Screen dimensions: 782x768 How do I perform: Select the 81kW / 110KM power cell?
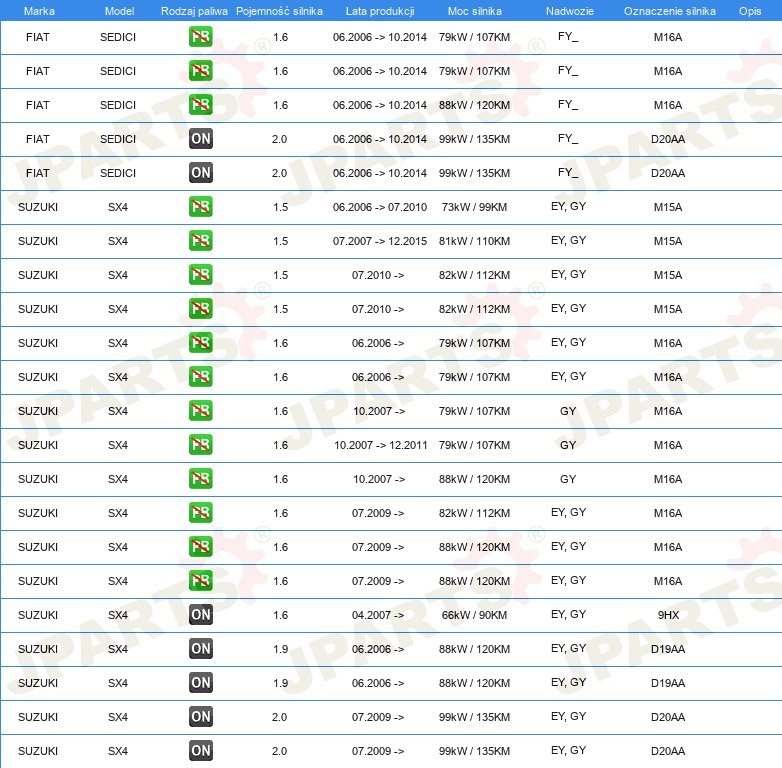point(474,241)
